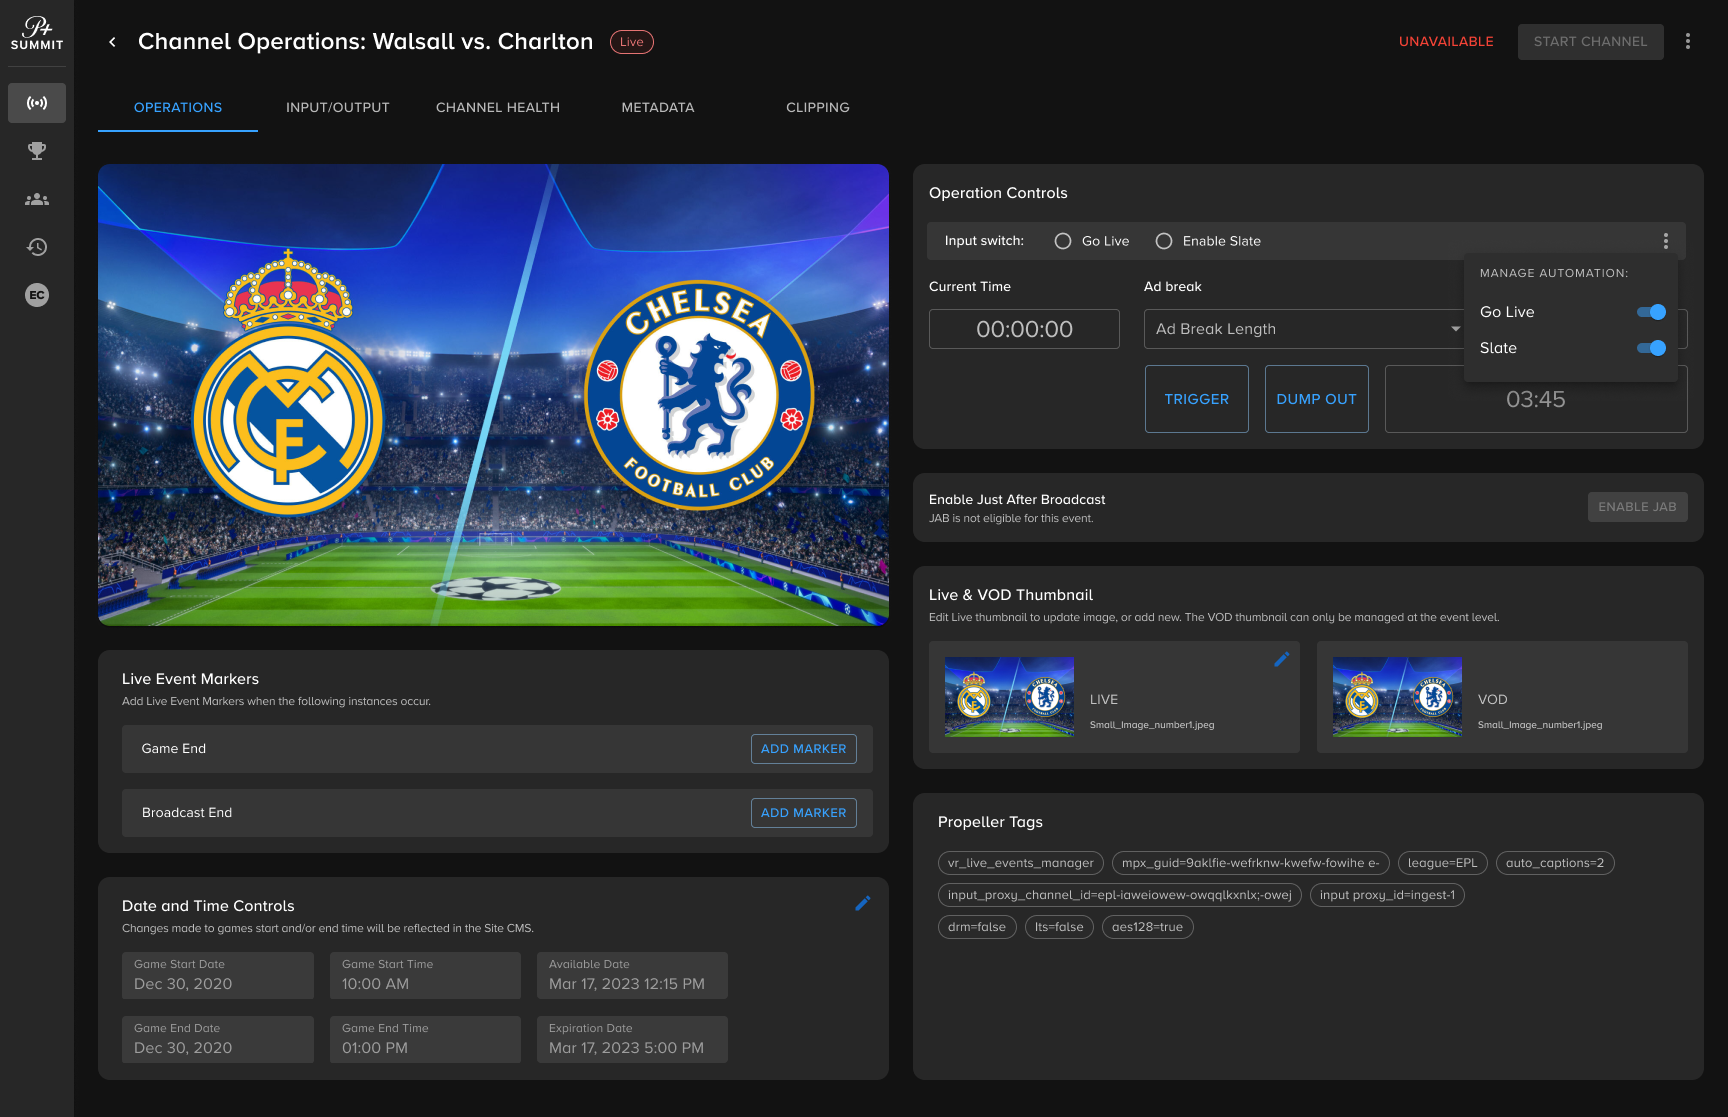Screen dimensions: 1728x1117
Task: Open the trophy icon in sidebar
Action: pos(37,151)
